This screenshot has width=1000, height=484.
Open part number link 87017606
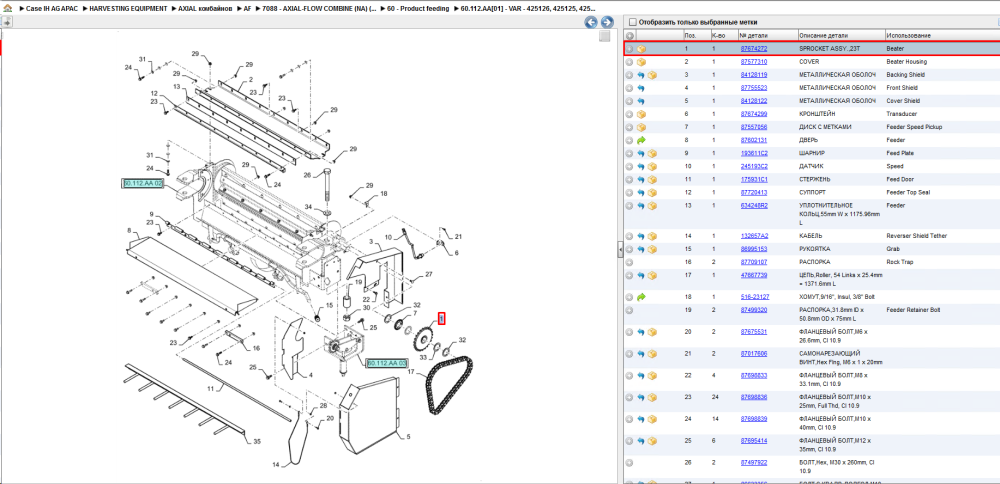(754, 353)
